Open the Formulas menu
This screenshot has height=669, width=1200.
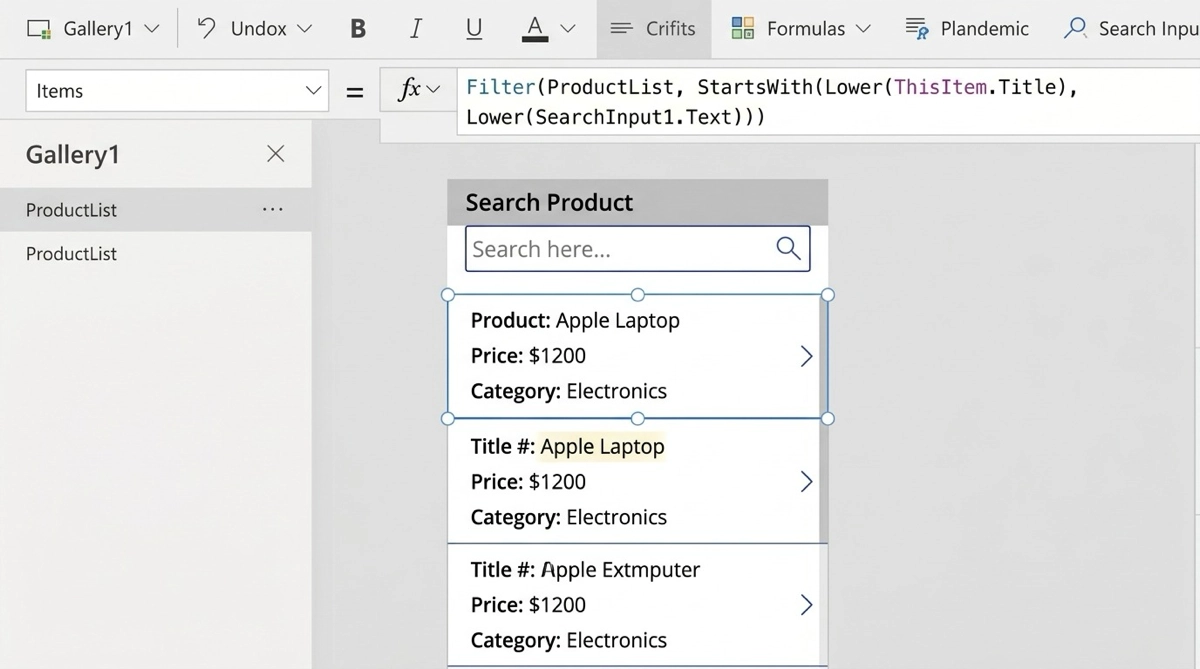pyautogui.click(x=801, y=29)
